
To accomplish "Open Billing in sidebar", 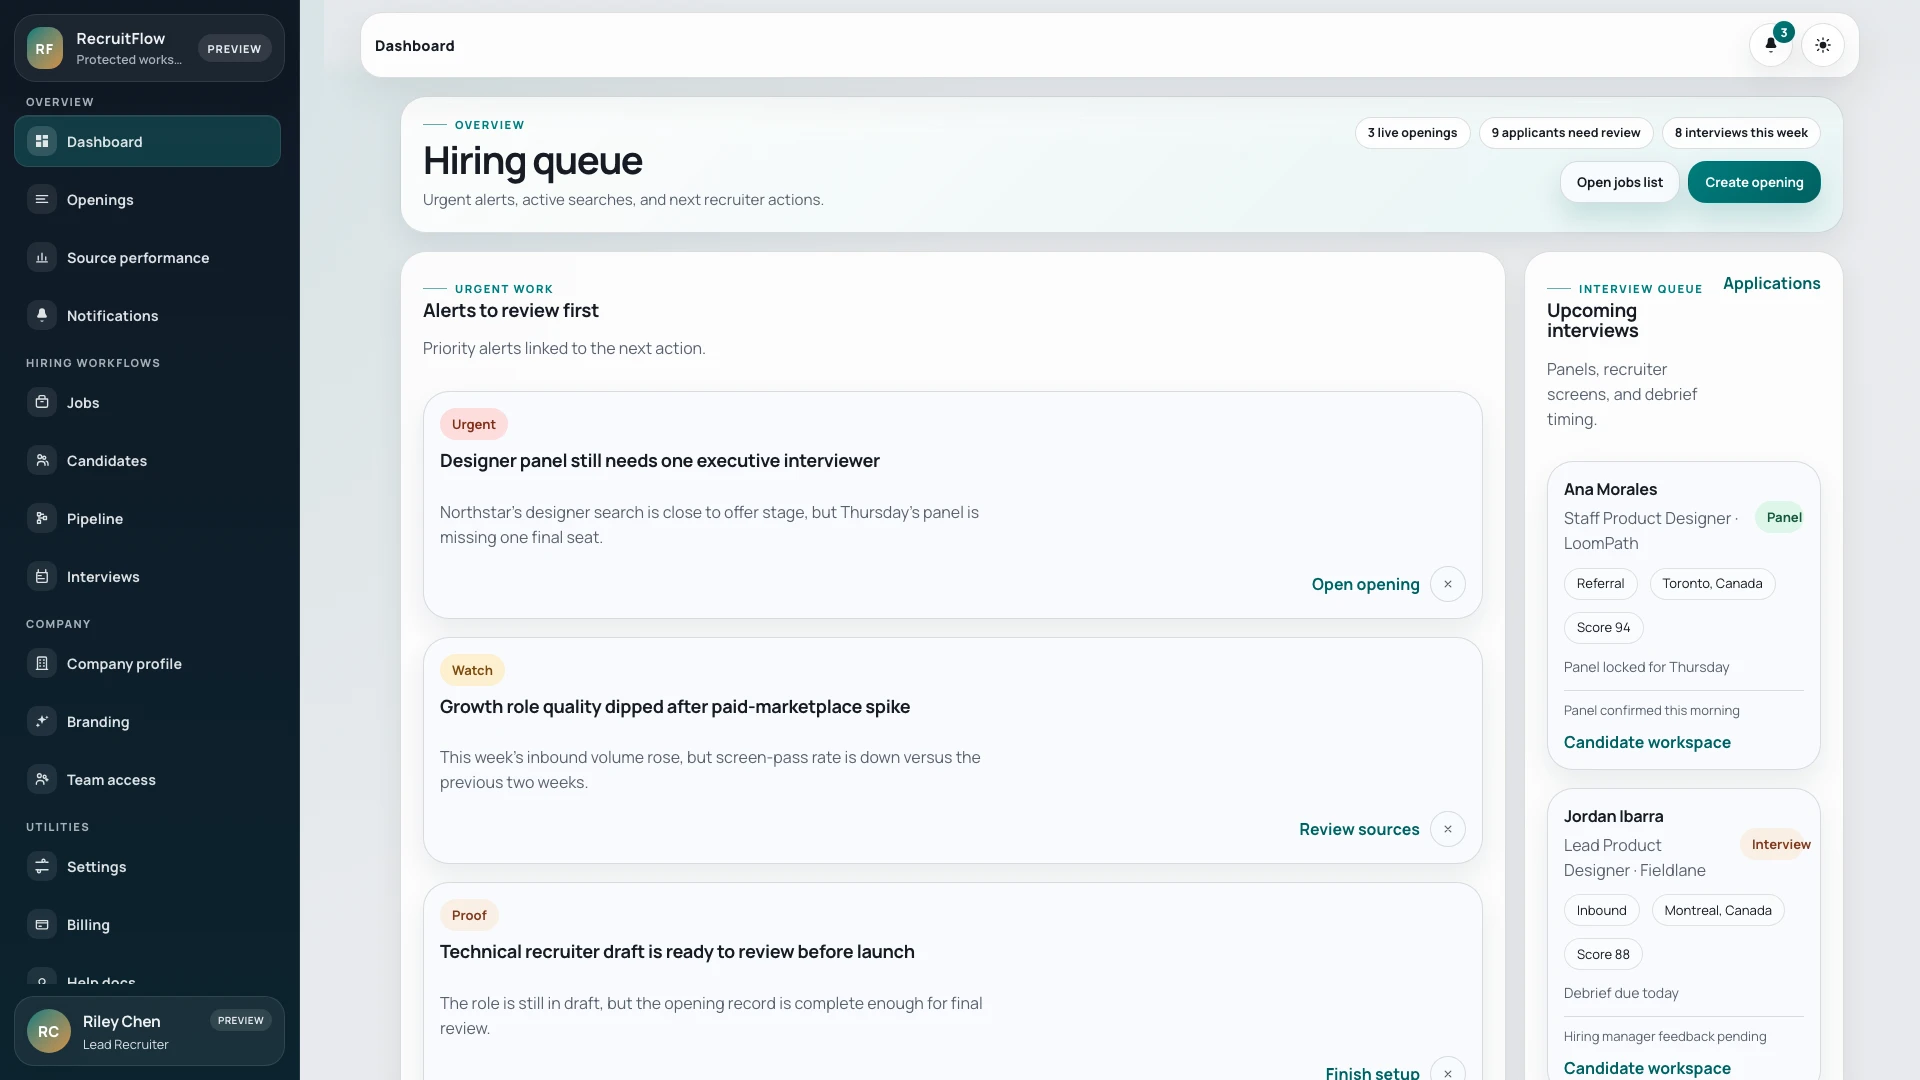I will pyautogui.click(x=147, y=924).
